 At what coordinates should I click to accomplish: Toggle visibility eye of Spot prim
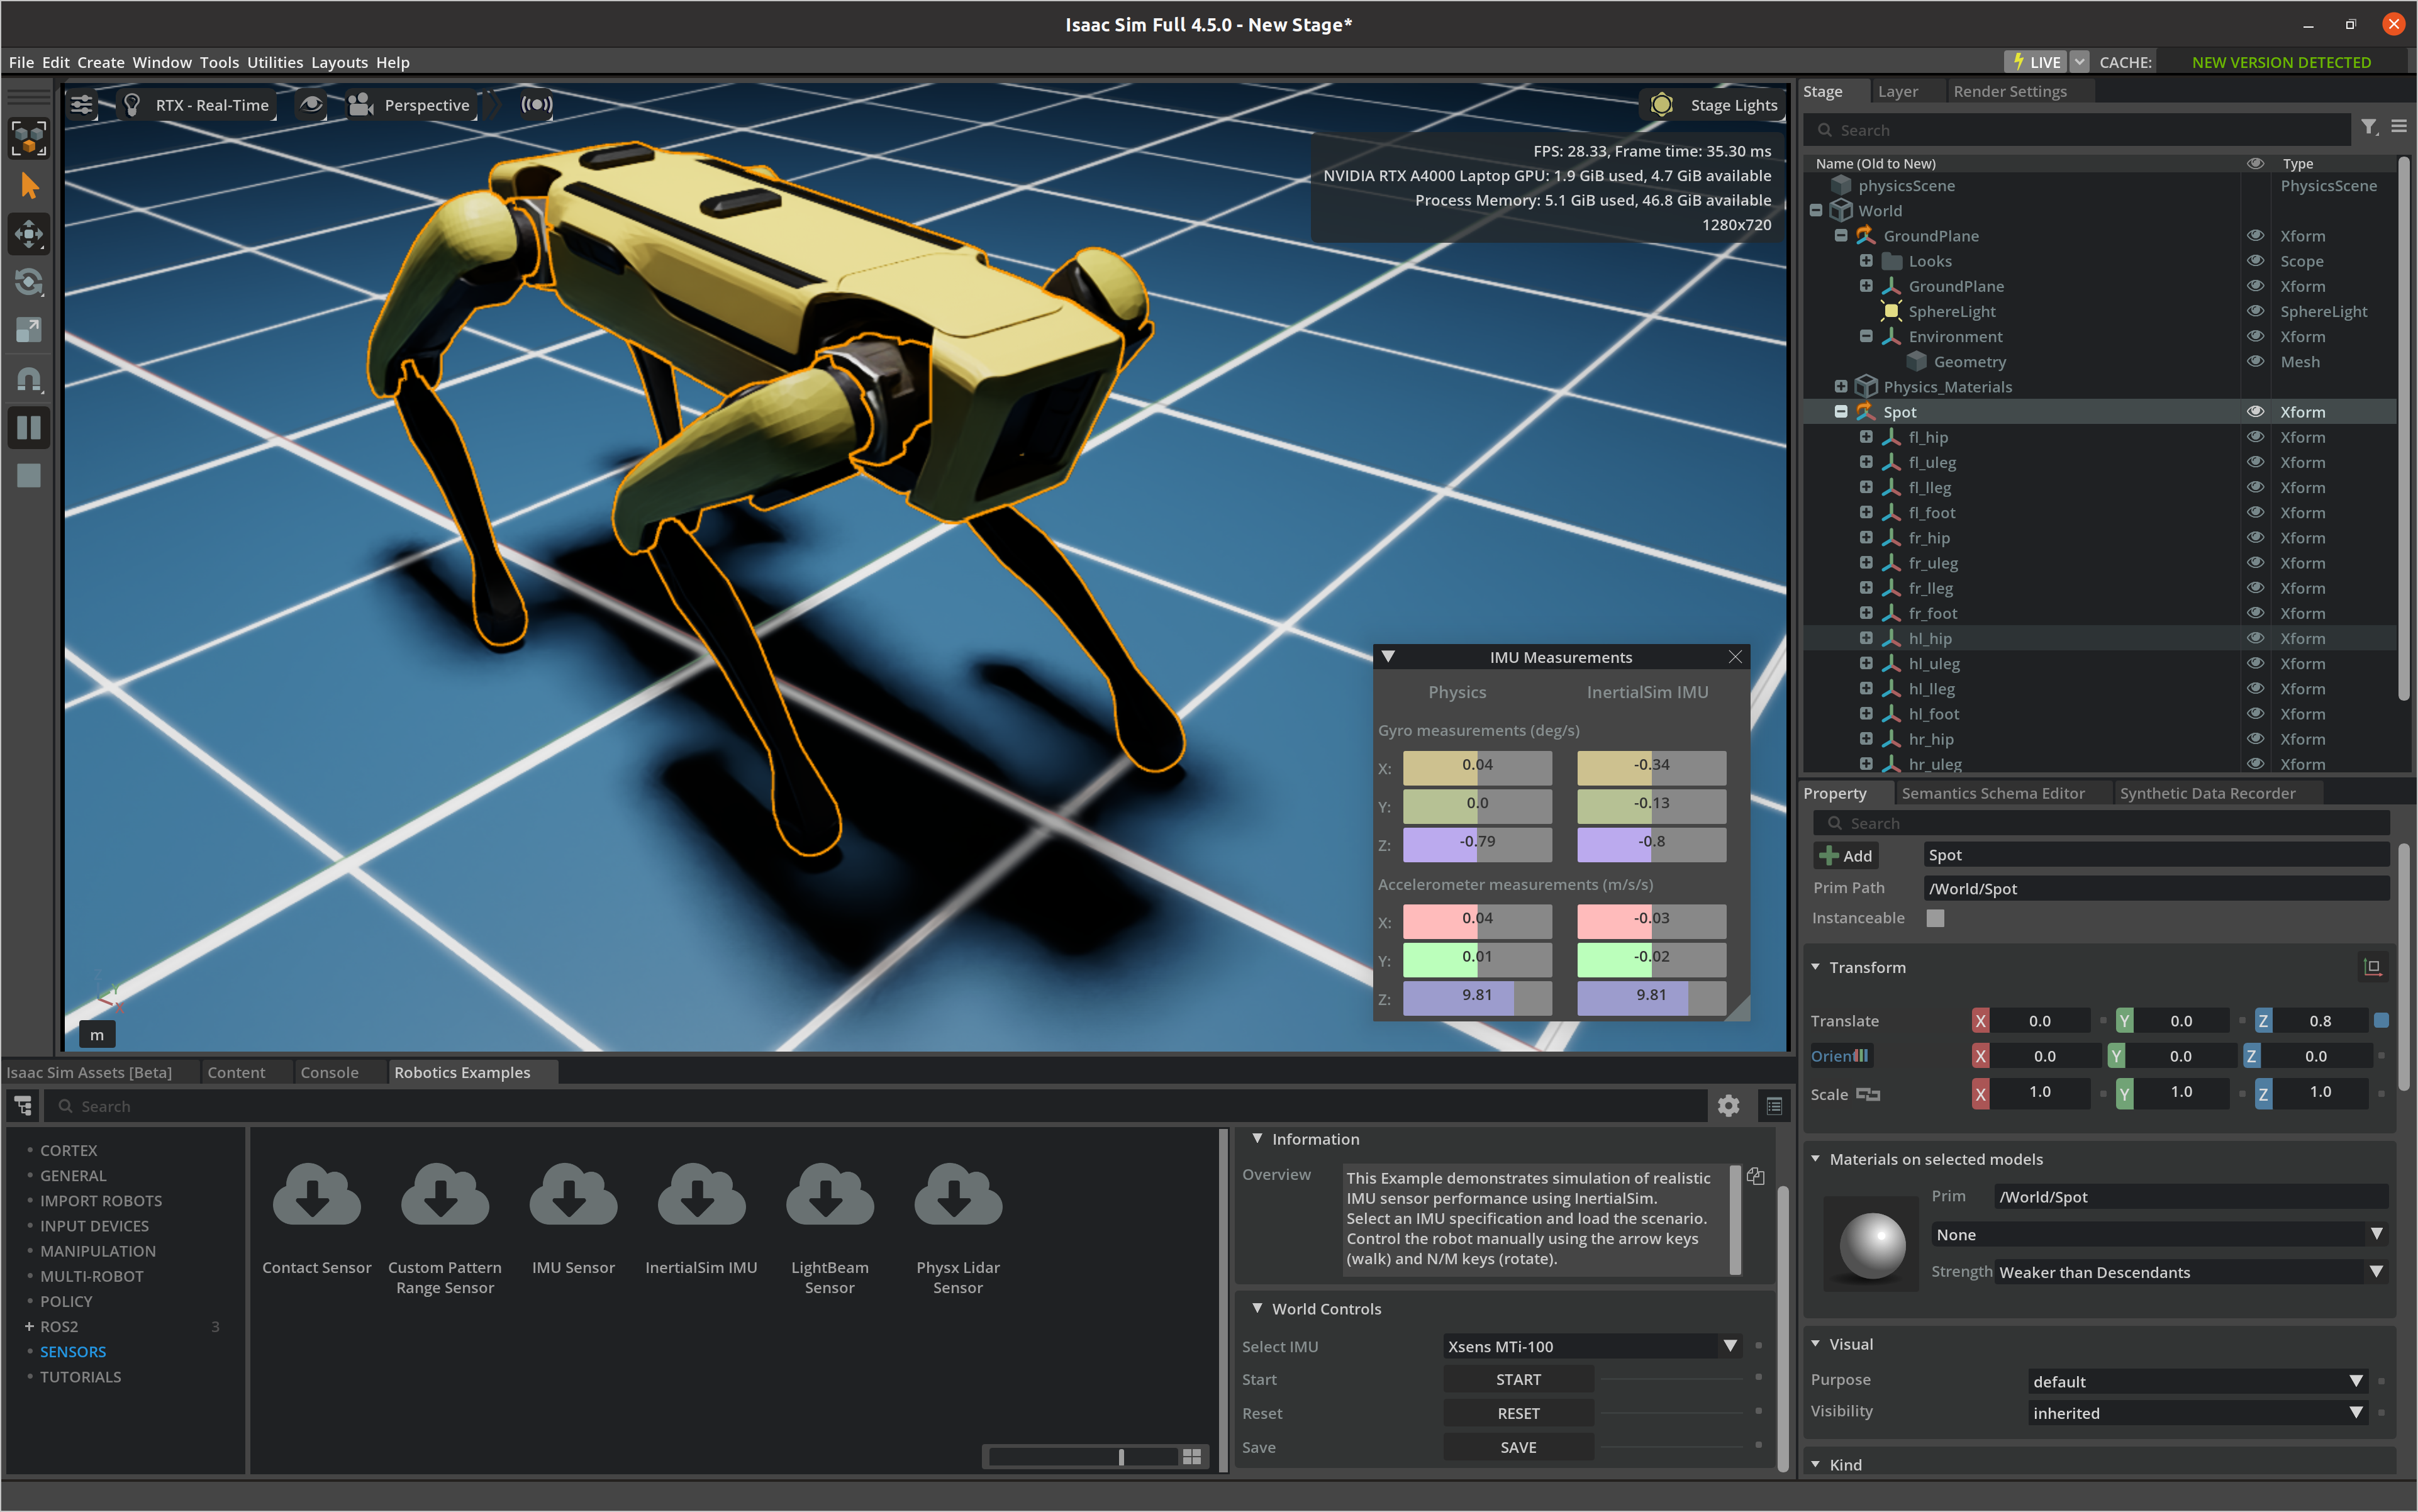tap(2255, 411)
